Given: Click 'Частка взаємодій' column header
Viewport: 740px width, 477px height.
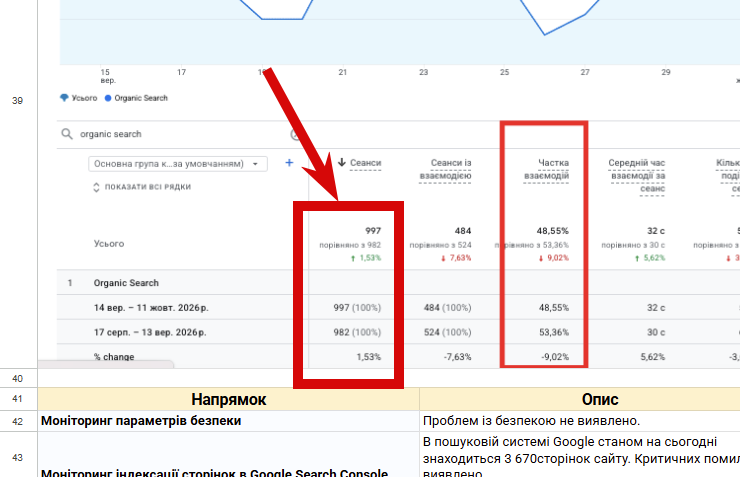Looking at the screenshot, I should click(x=546, y=169).
